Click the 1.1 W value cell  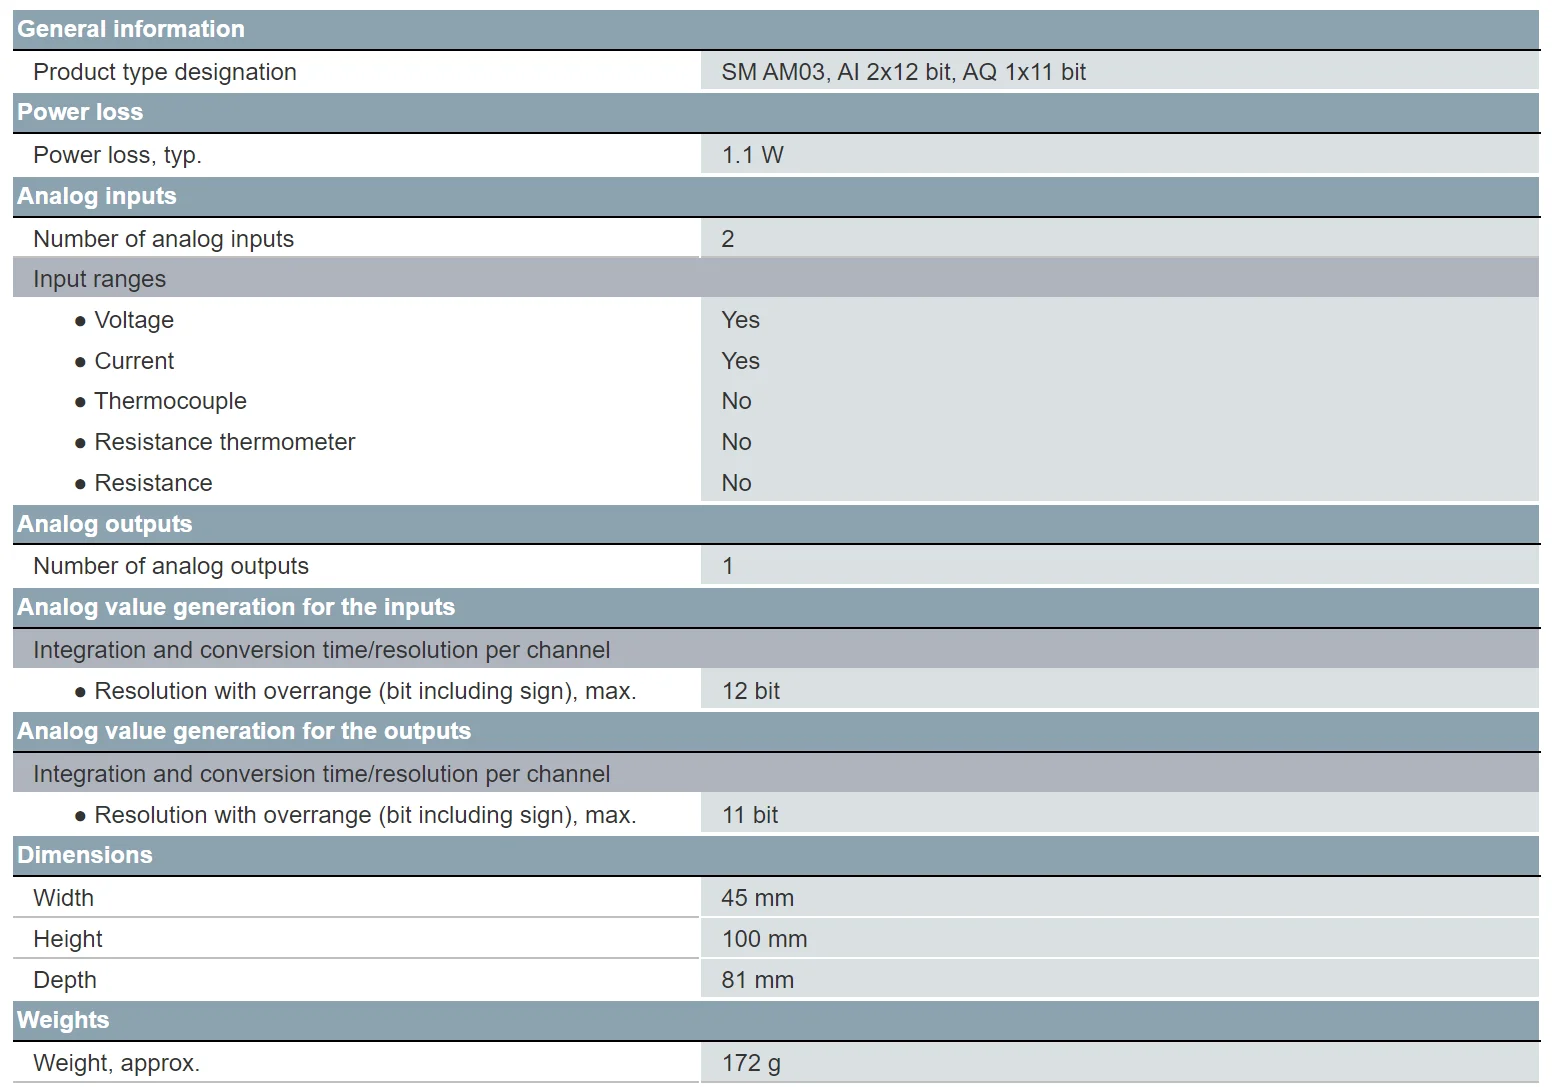pyautogui.click(x=1120, y=155)
